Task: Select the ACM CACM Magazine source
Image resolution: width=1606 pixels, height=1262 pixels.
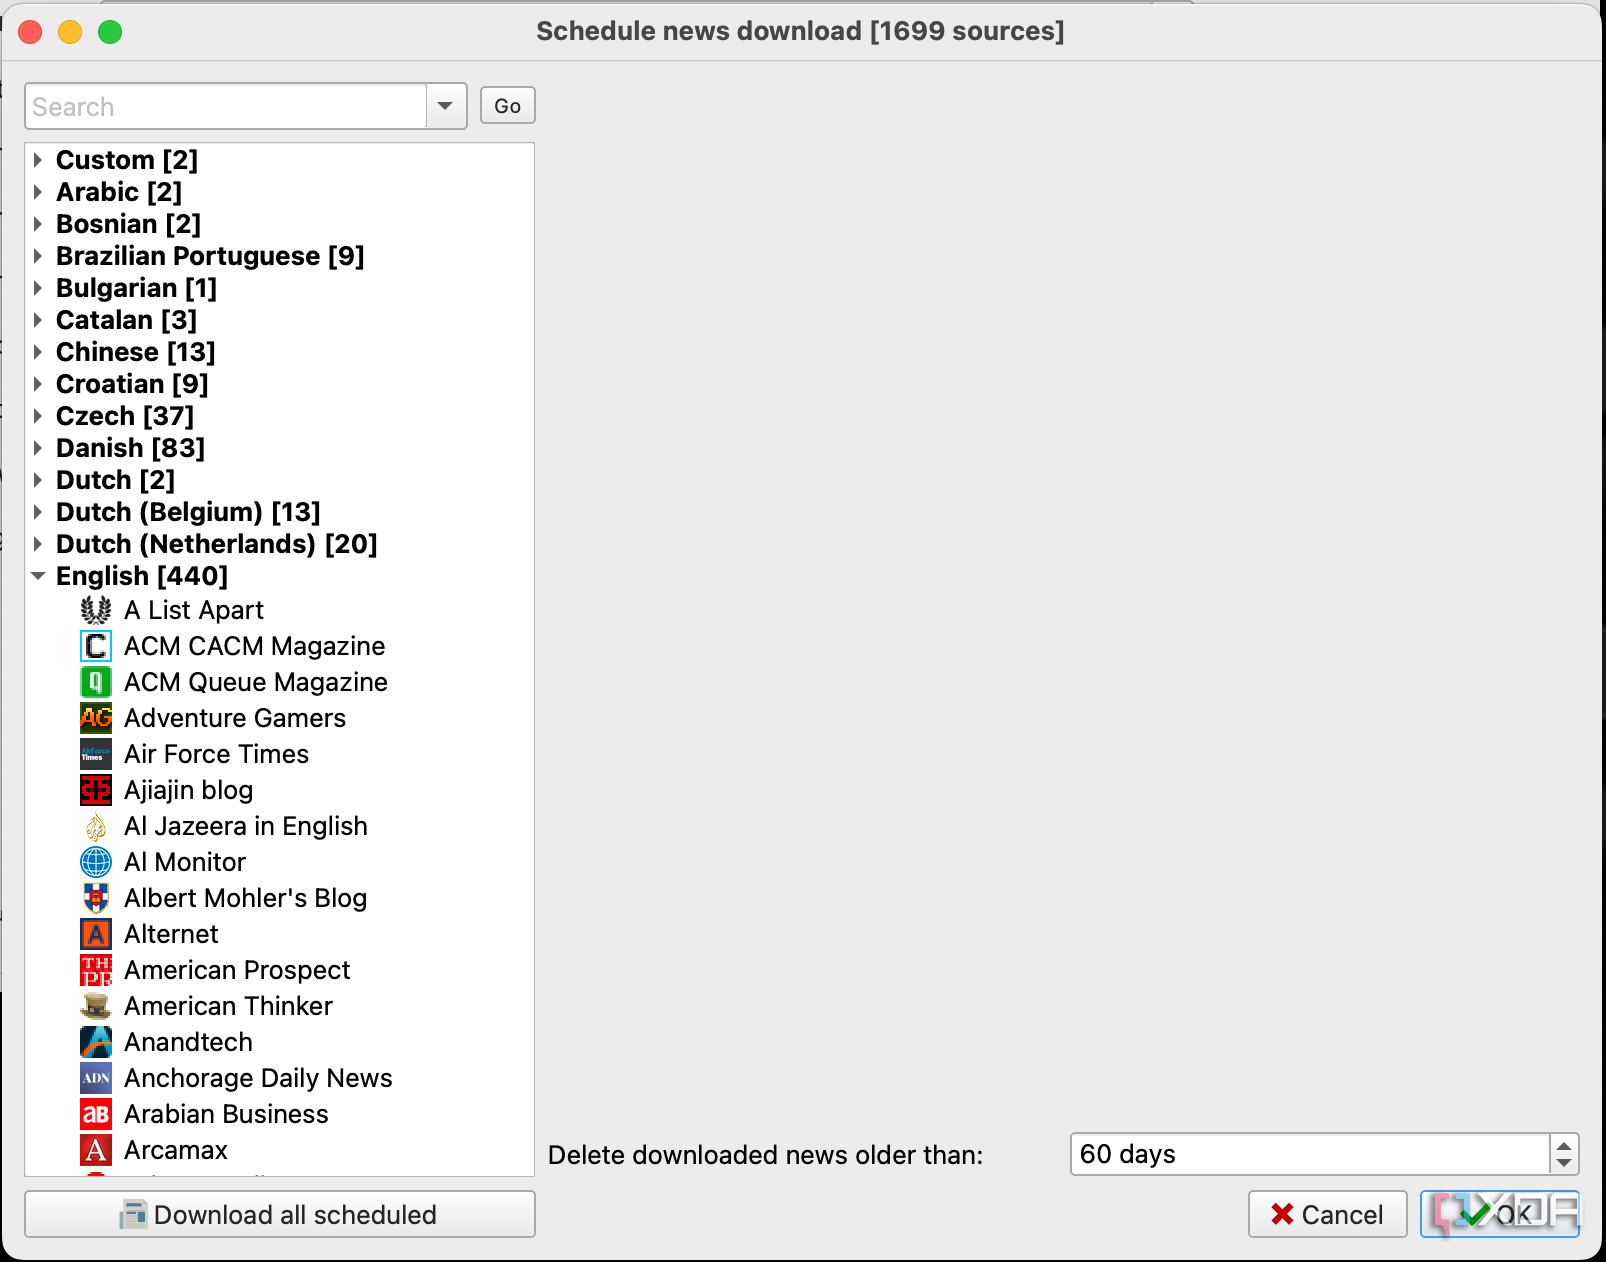Action: tap(255, 646)
